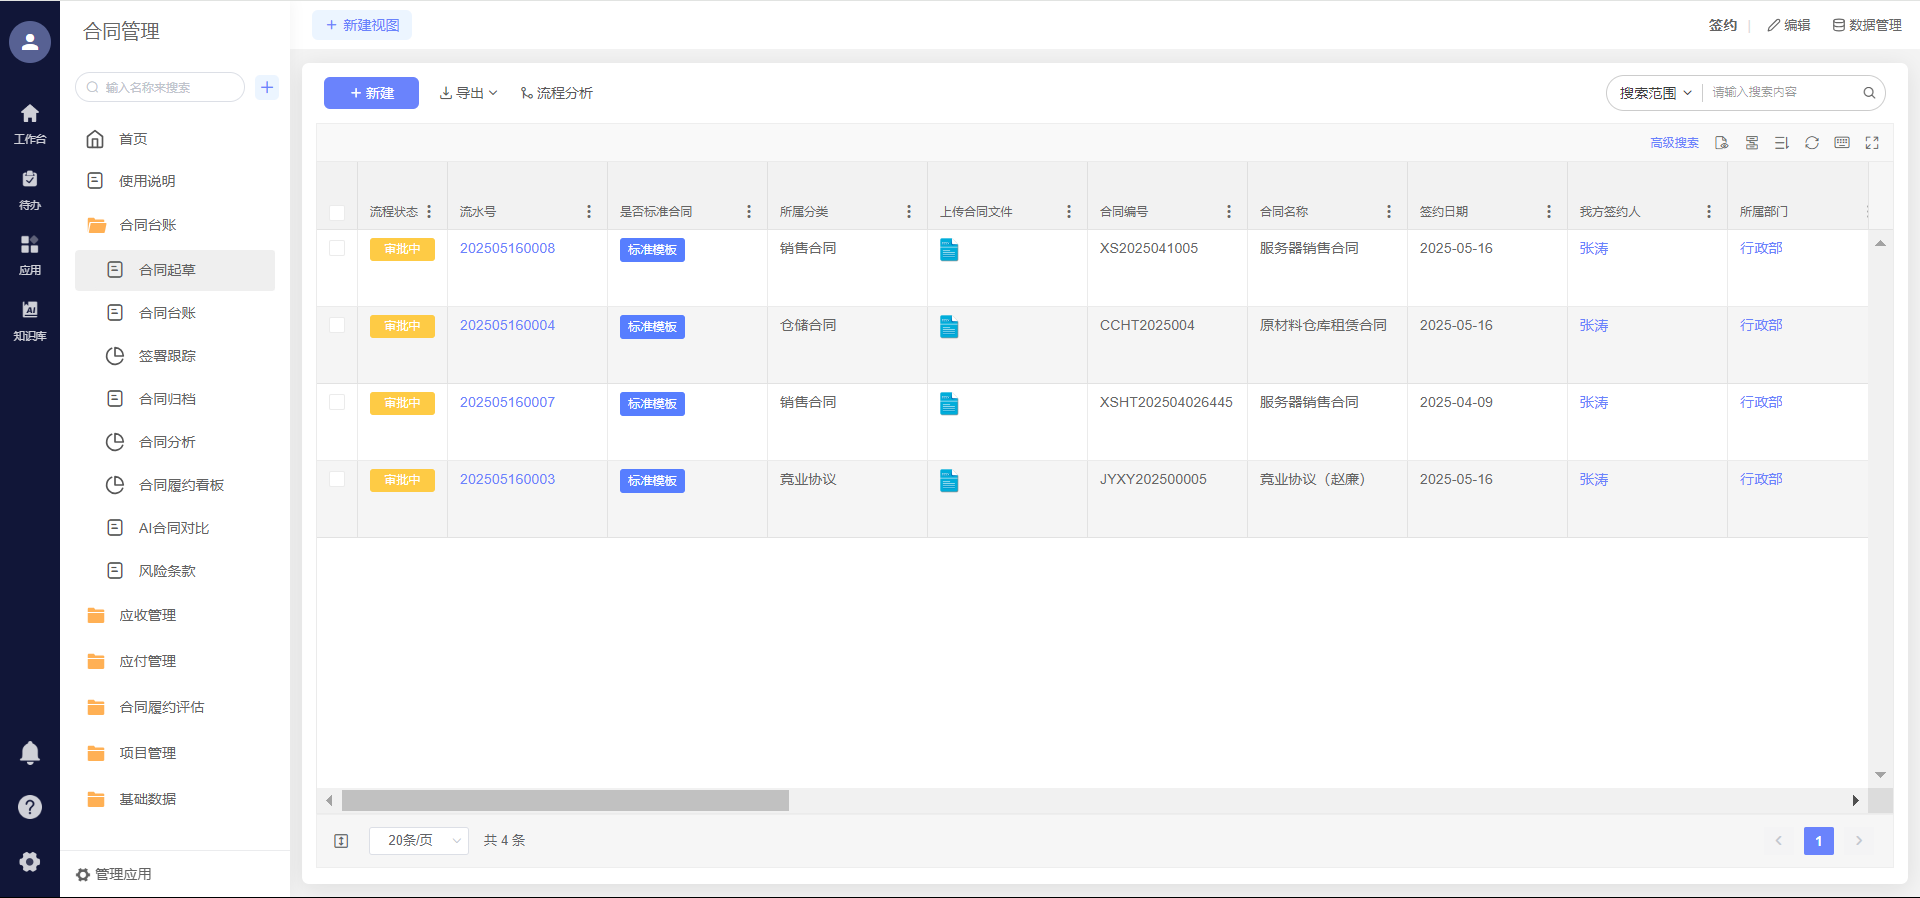The width and height of the screenshot is (1920, 898).
Task: Expand the 搜索范围 search scope dropdown
Action: [1655, 93]
